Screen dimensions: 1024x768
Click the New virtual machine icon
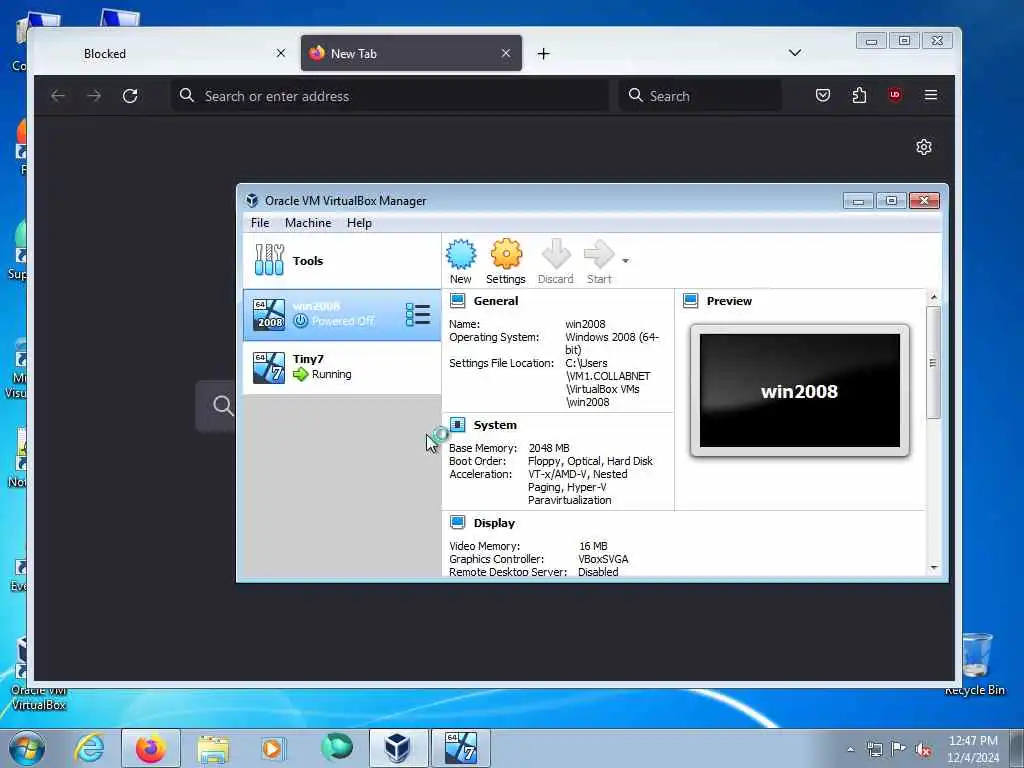click(x=461, y=261)
